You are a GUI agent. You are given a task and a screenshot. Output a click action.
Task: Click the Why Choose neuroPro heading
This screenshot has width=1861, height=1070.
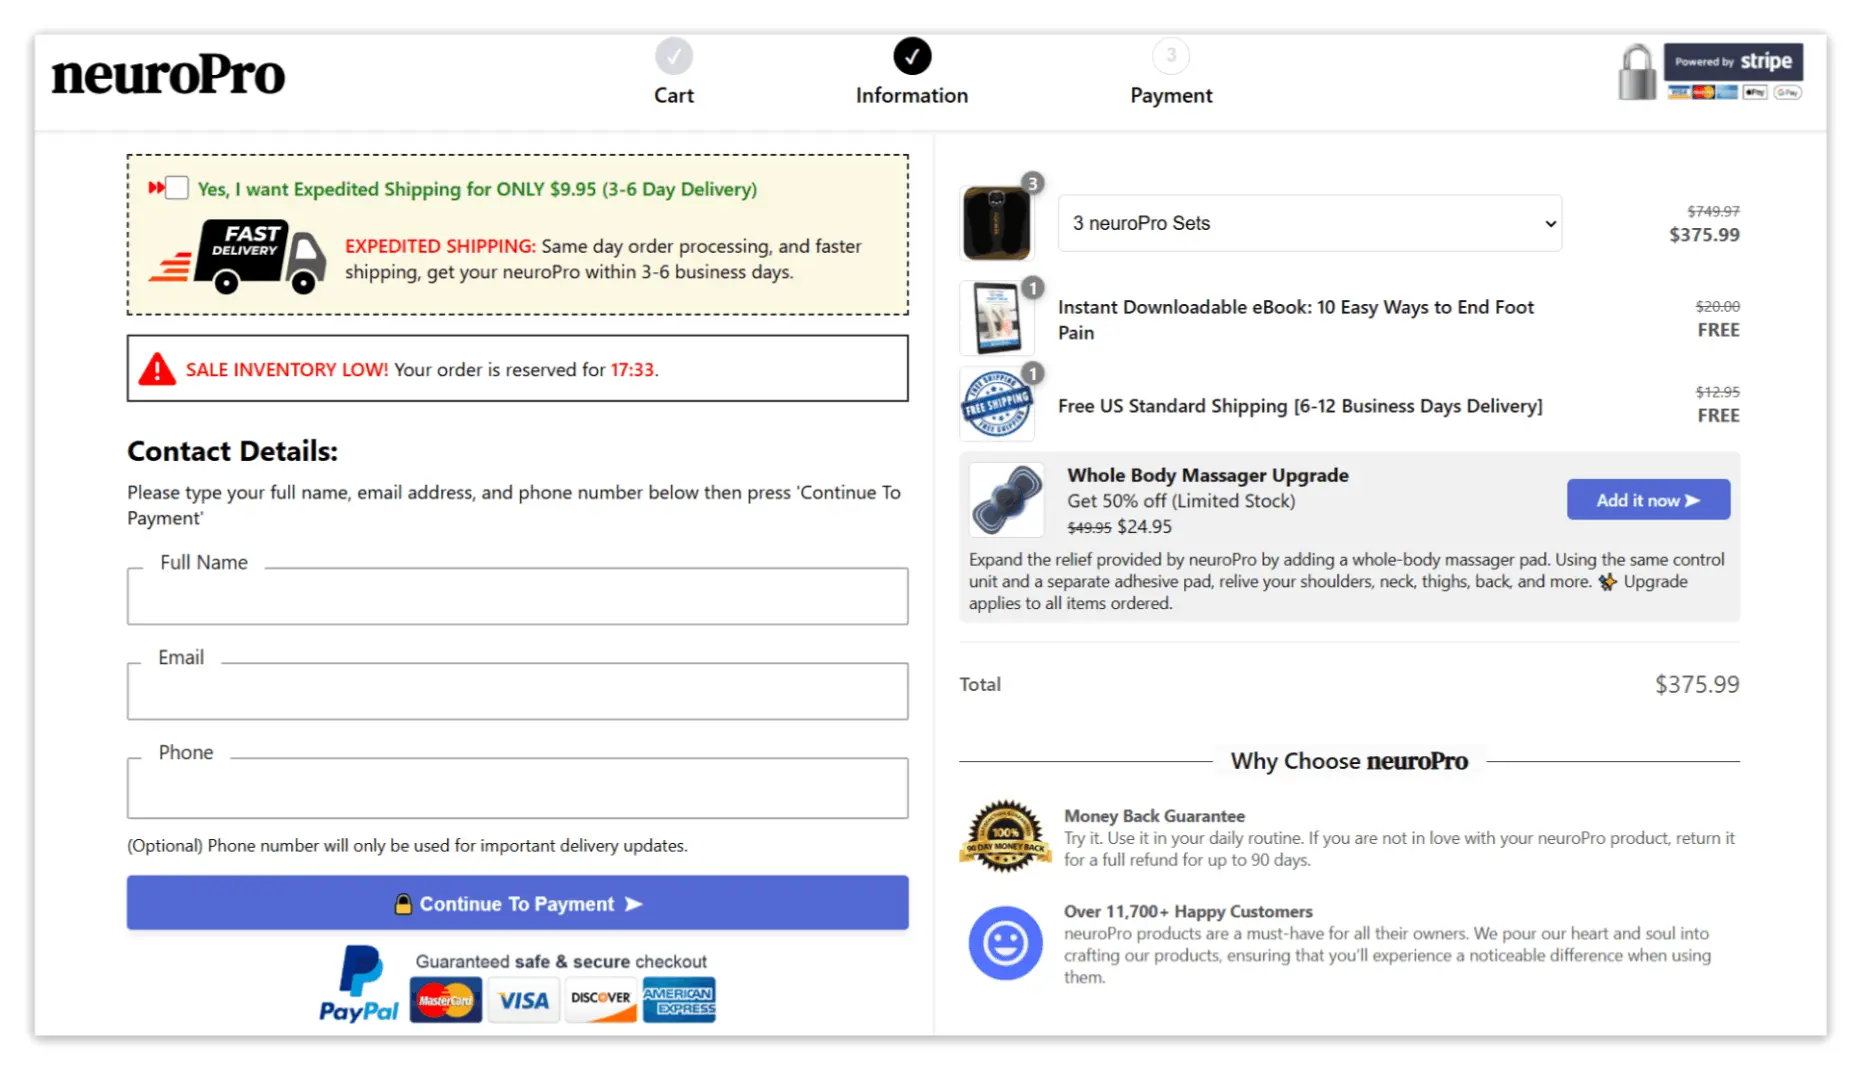(x=1349, y=761)
